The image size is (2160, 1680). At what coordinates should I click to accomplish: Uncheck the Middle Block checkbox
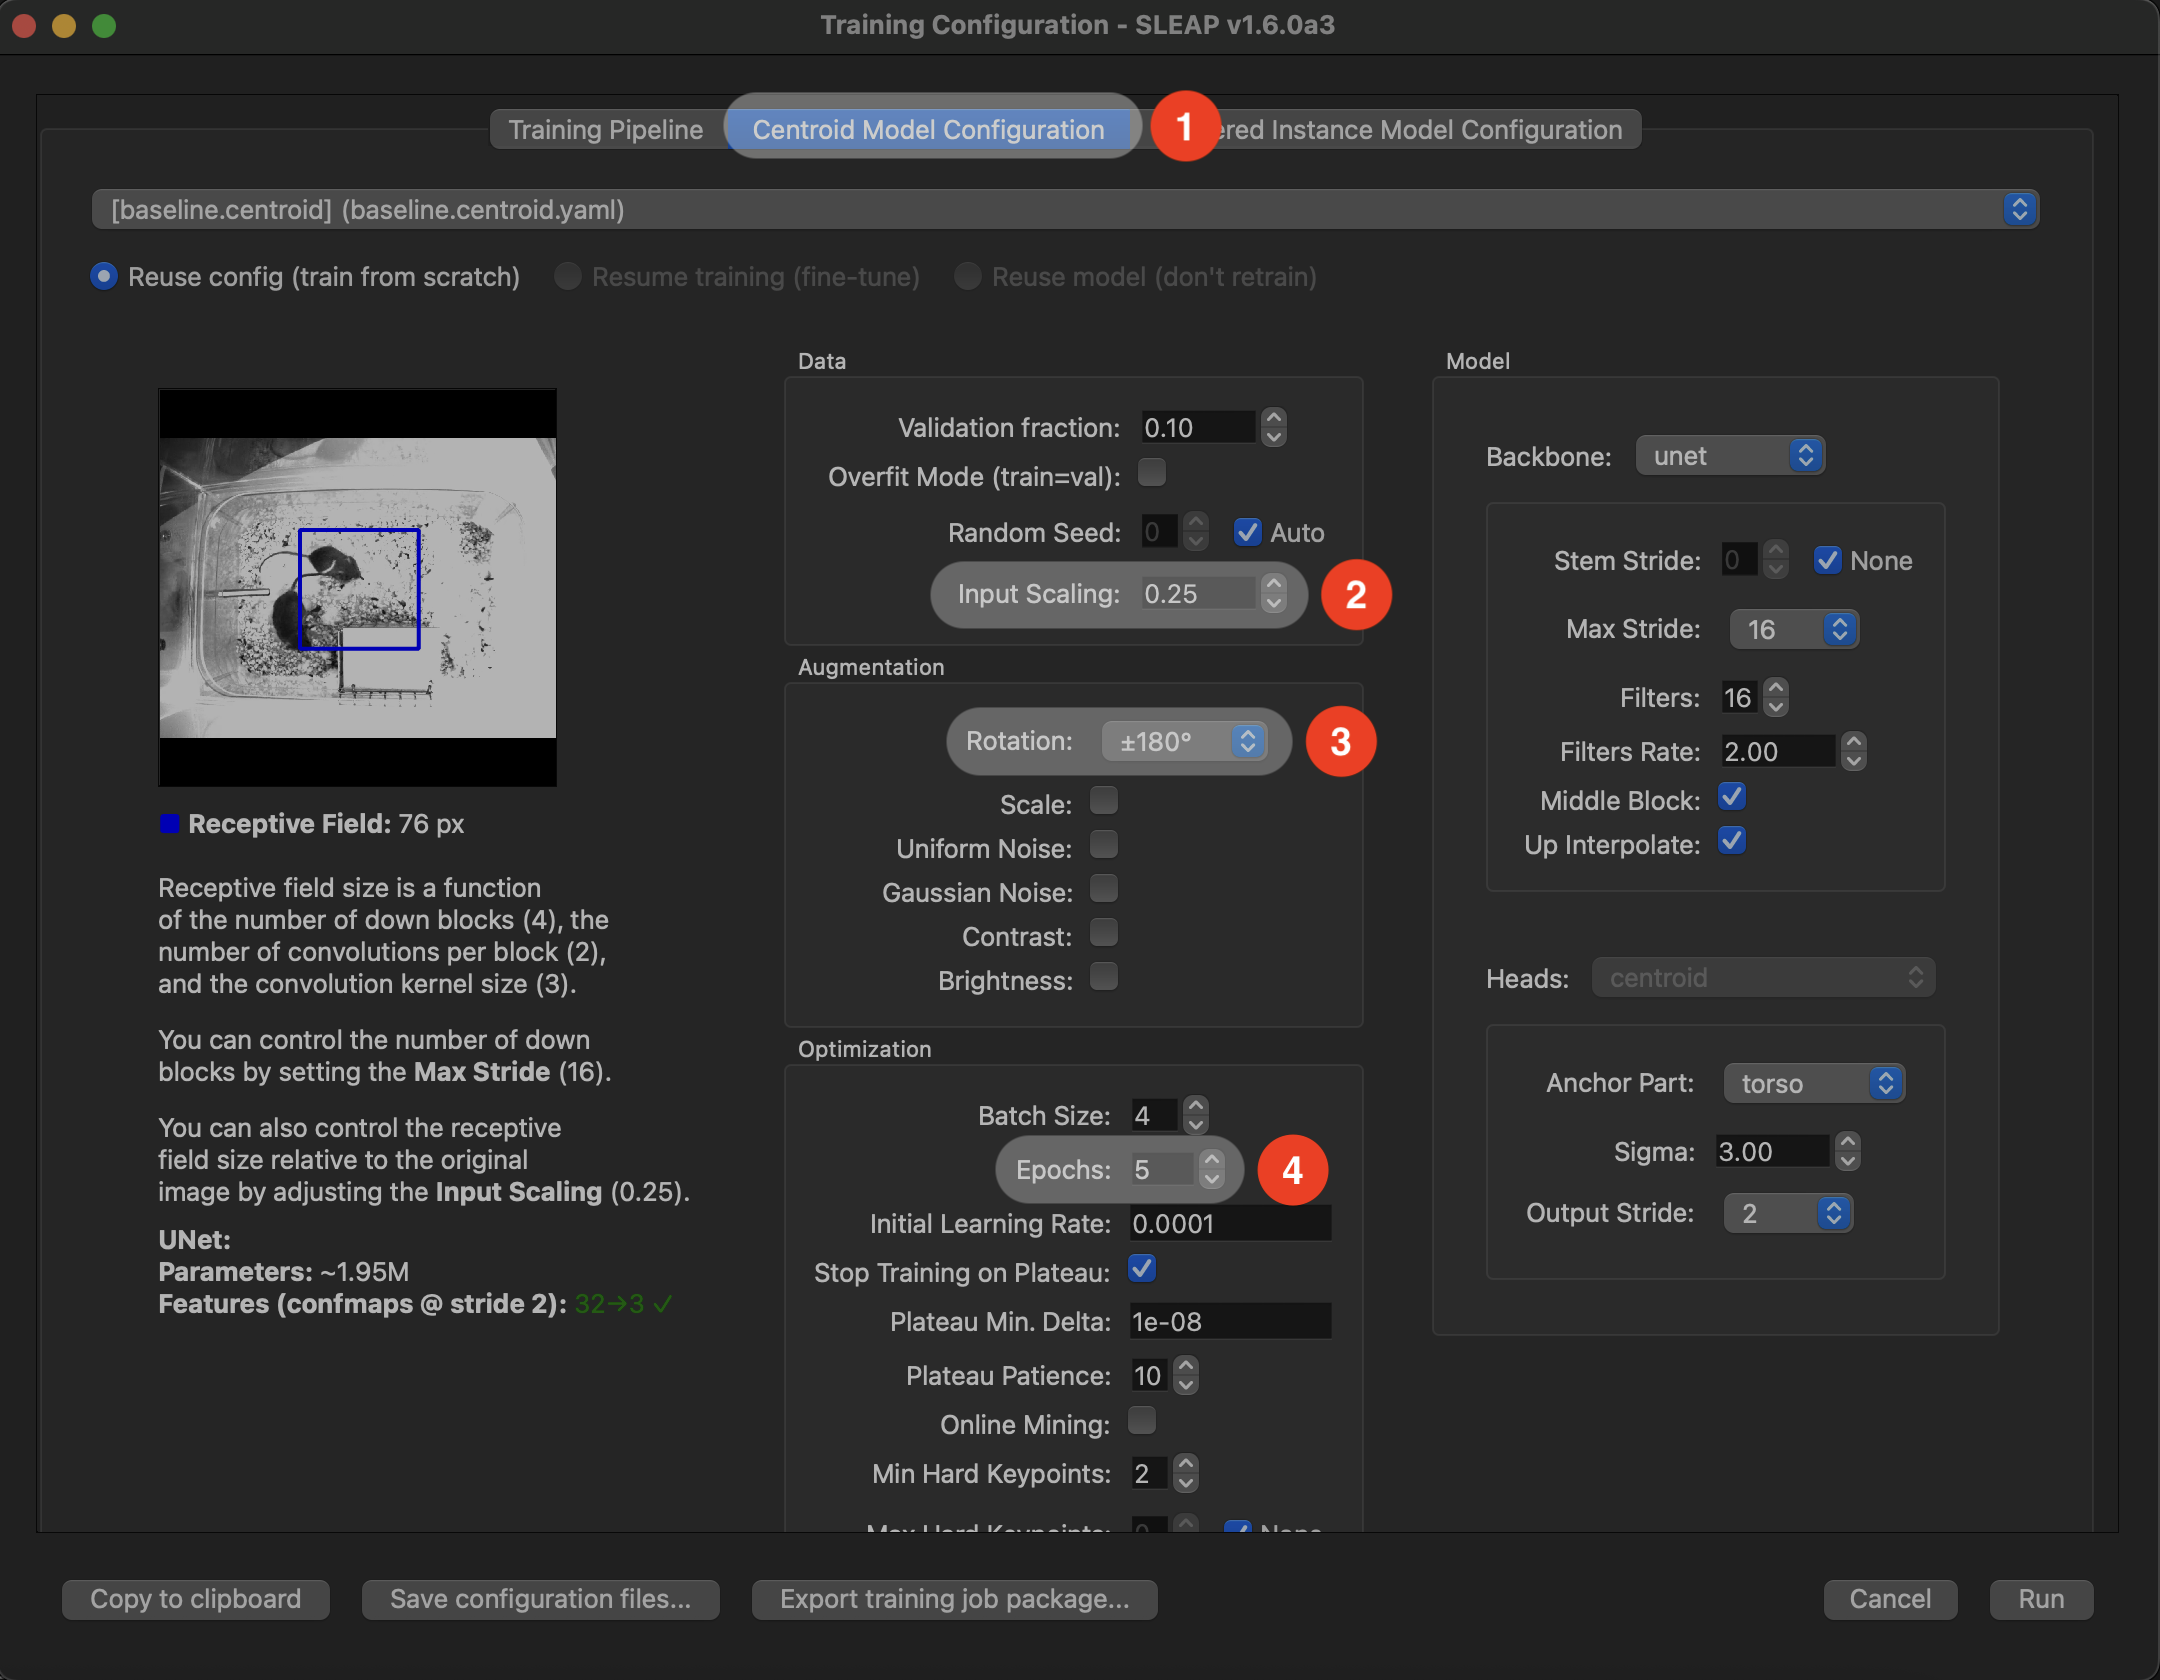1732,797
